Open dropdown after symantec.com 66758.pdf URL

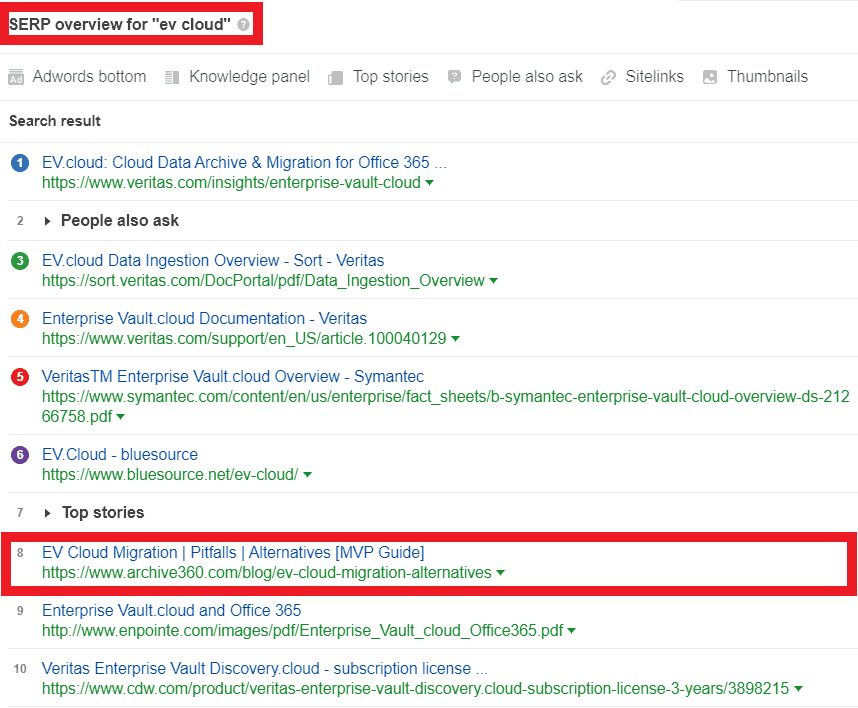tap(121, 417)
